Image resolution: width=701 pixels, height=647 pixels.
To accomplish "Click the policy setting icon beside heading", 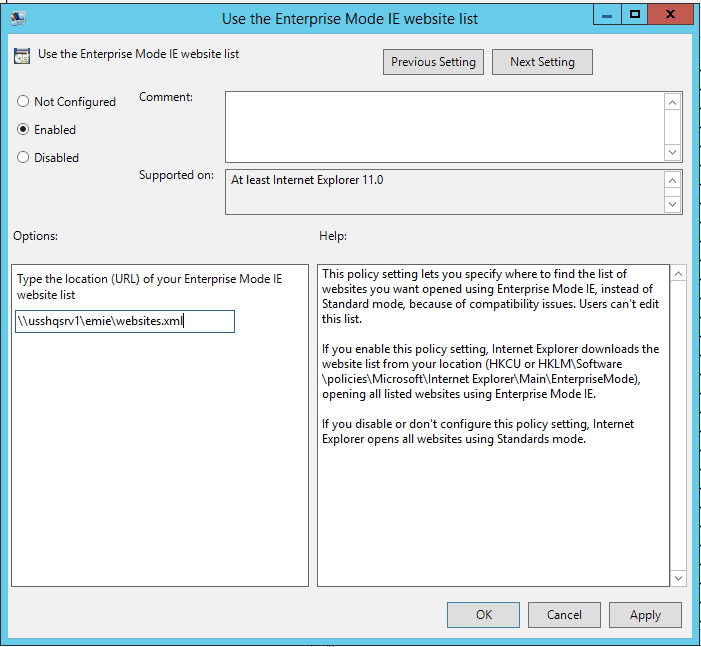I will 22,55.
